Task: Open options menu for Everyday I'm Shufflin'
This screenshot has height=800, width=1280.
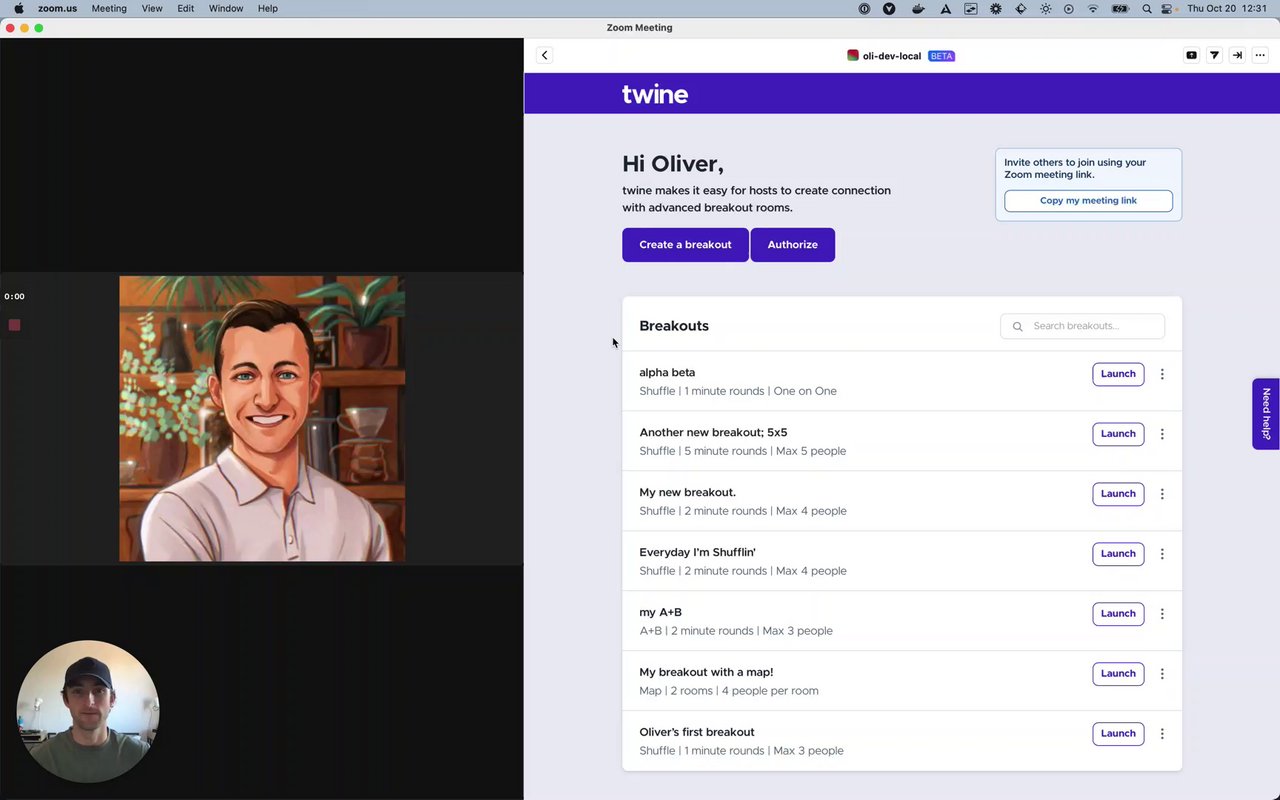Action: click(1162, 554)
